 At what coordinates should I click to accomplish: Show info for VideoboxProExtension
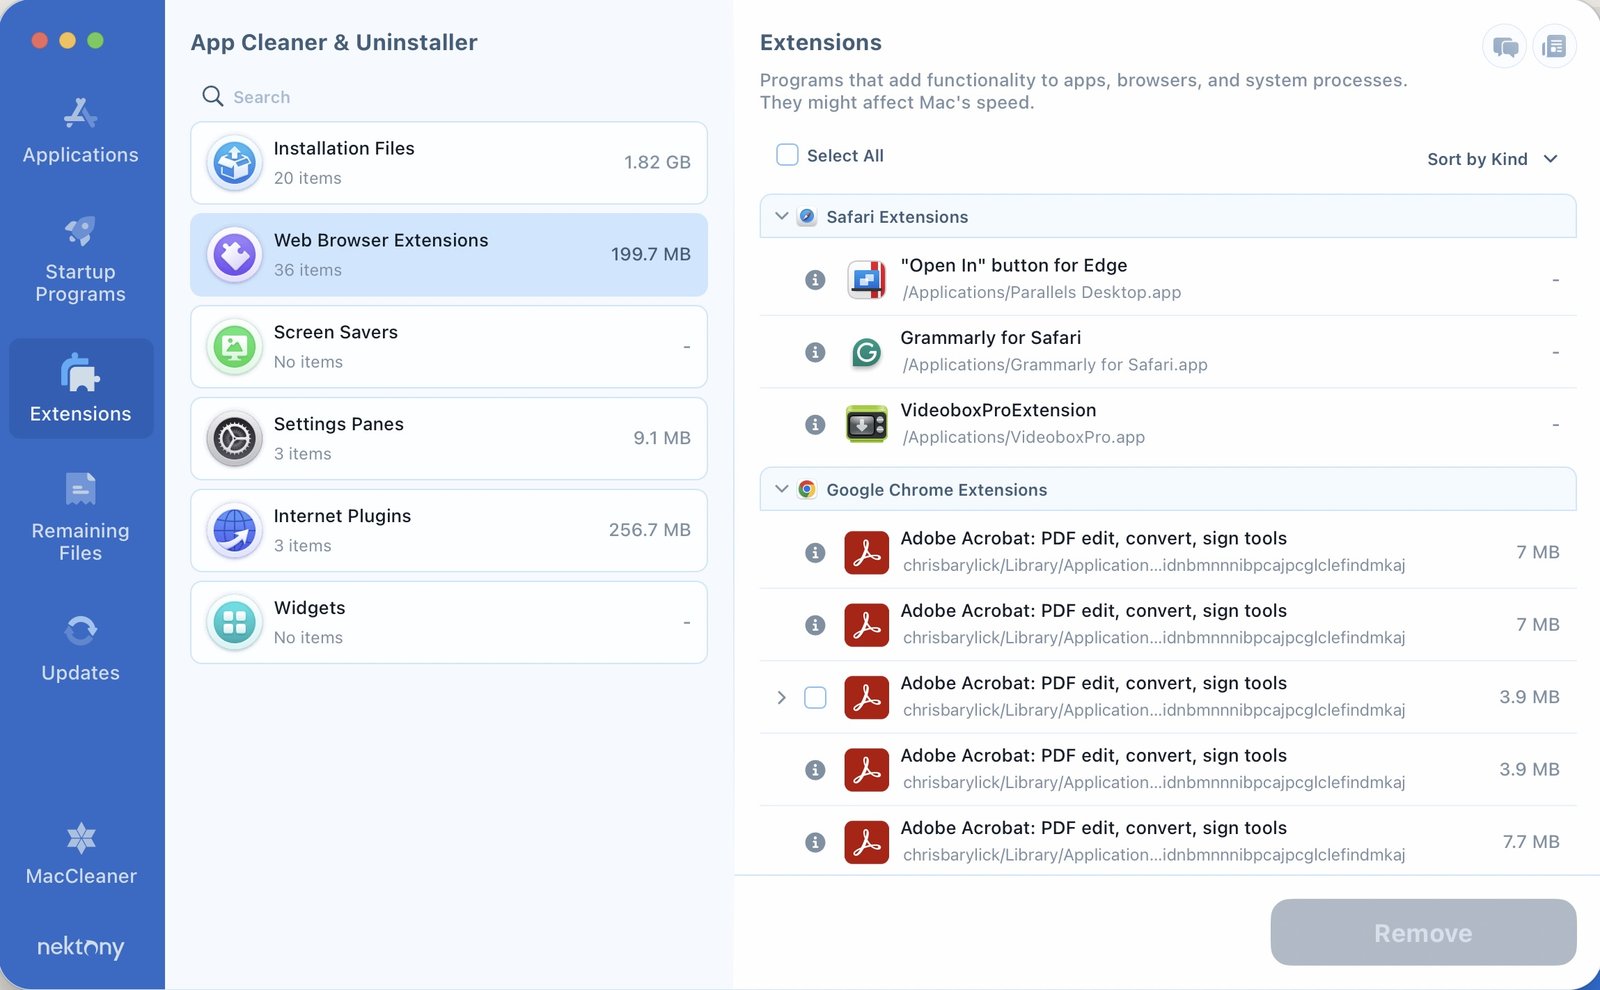(815, 425)
